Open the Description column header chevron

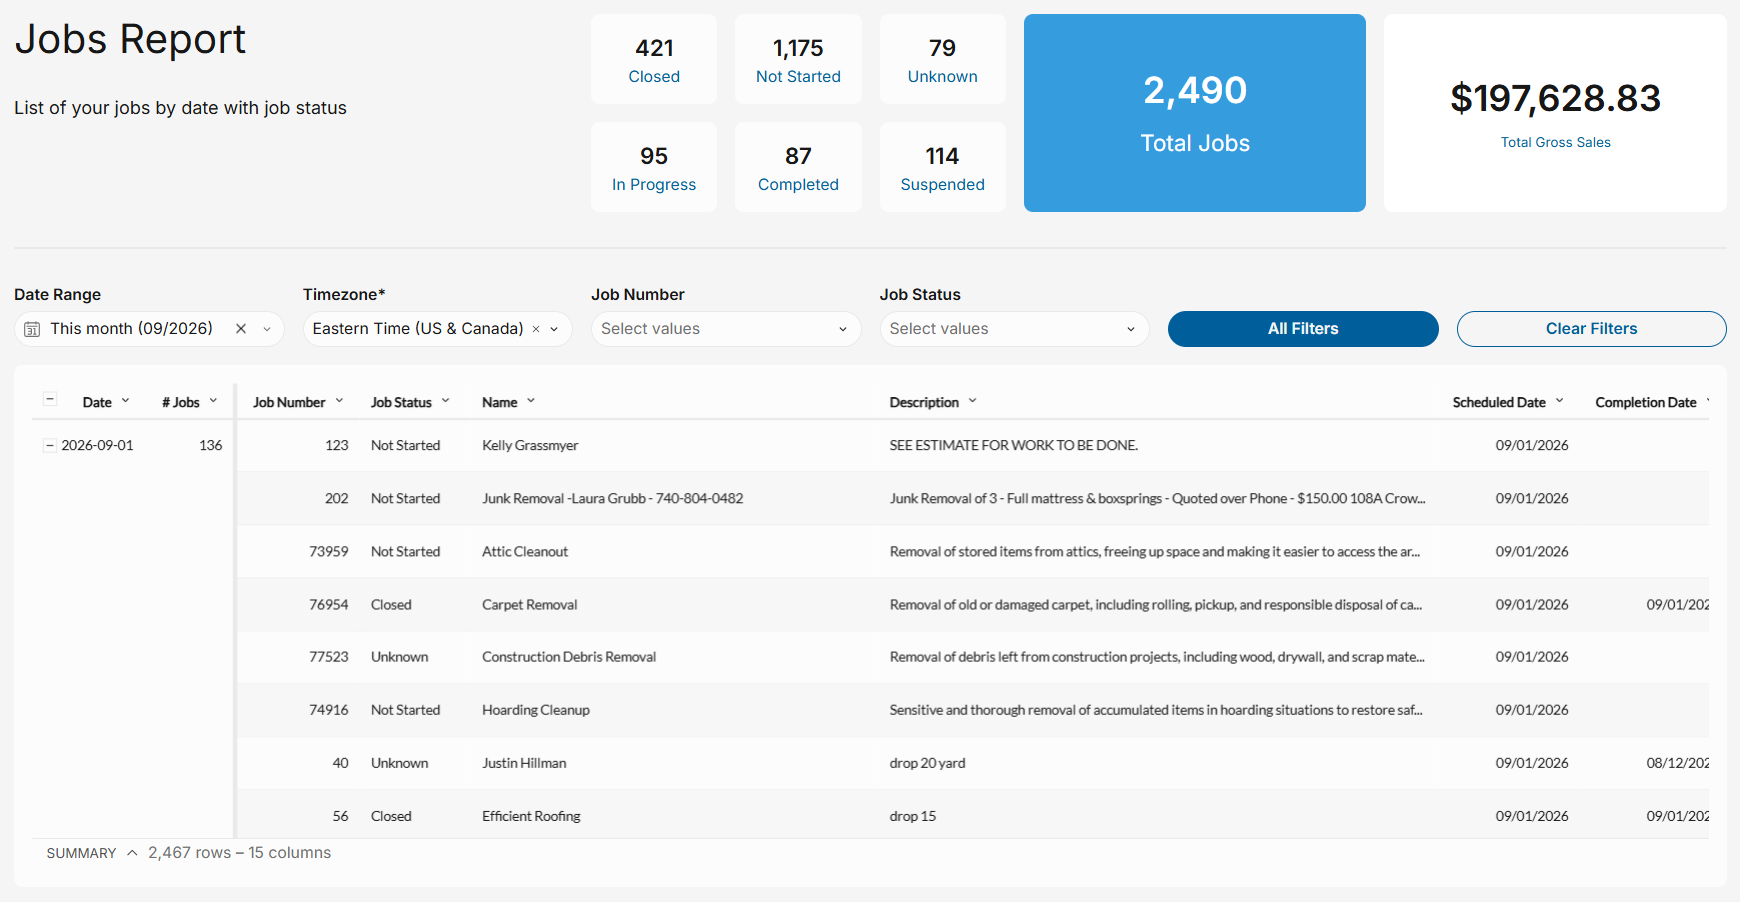pyautogui.click(x=972, y=401)
